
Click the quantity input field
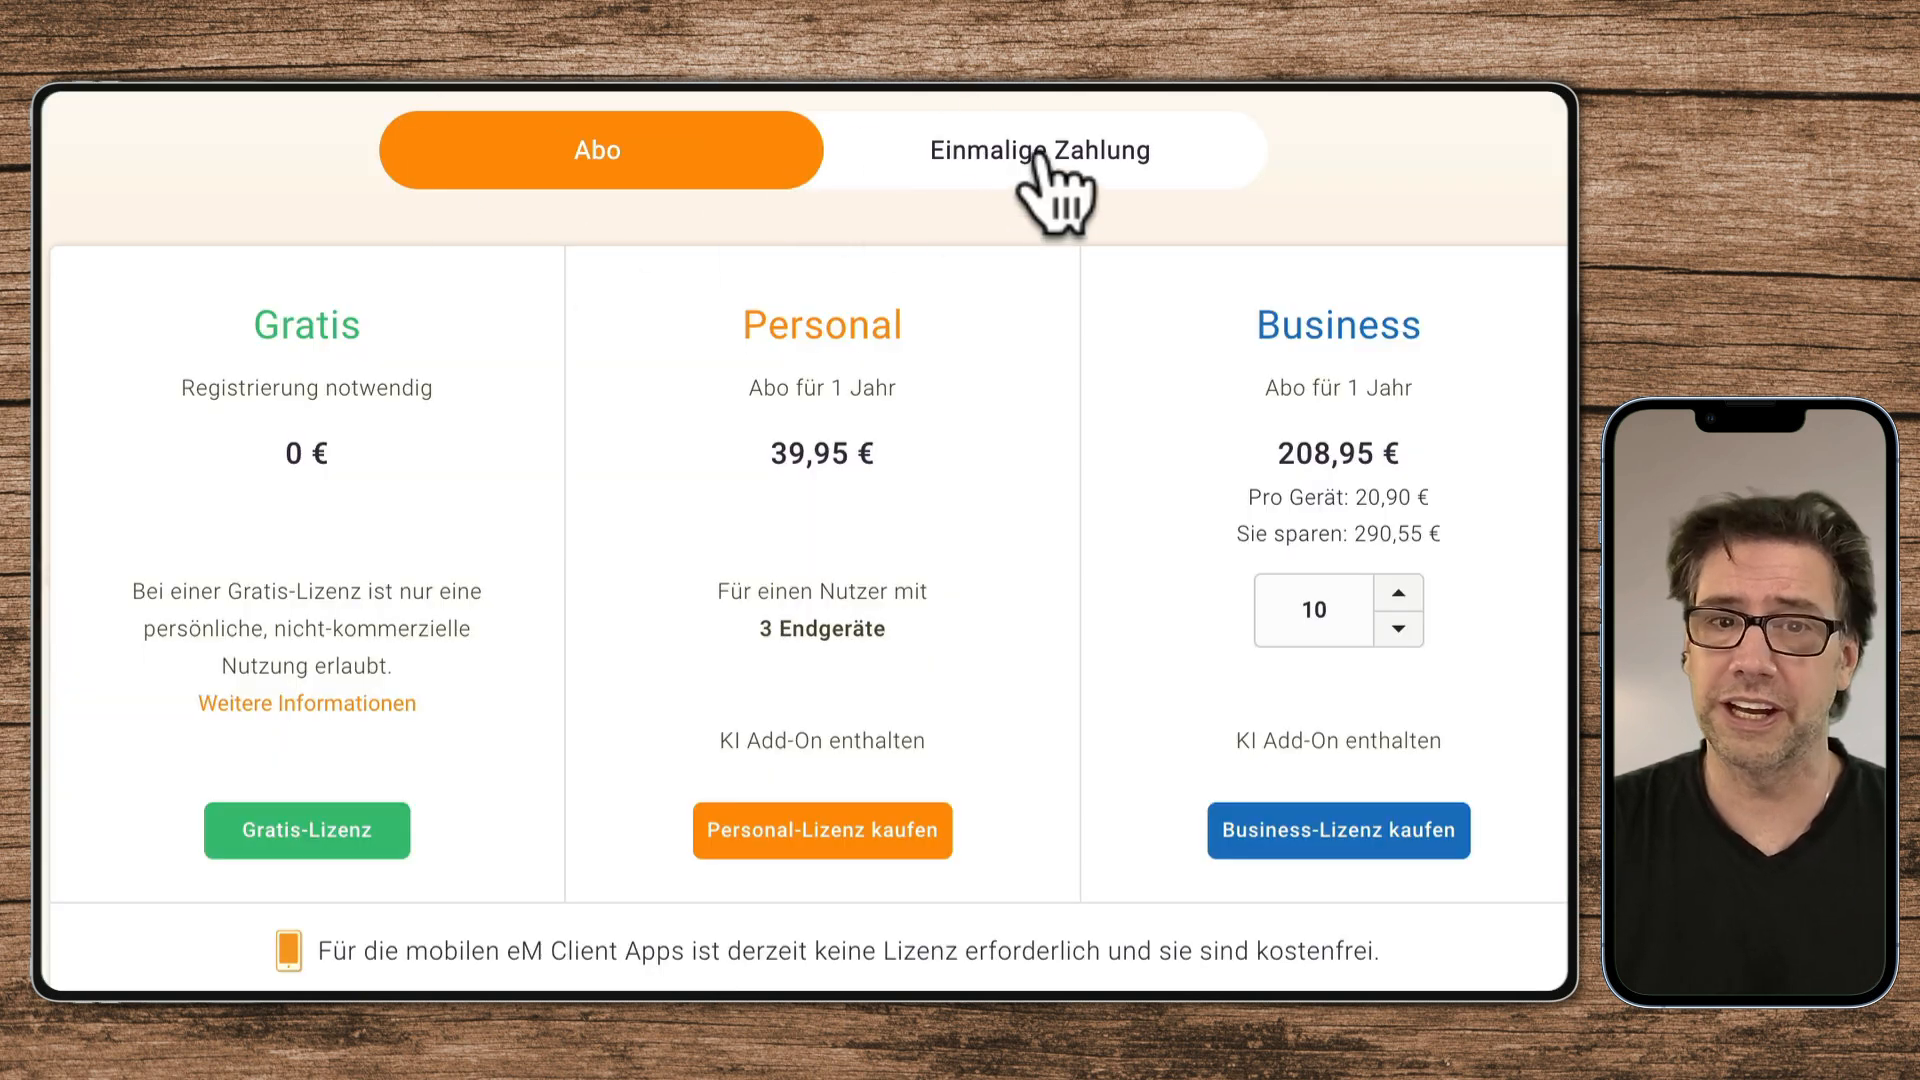tap(1313, 609)
